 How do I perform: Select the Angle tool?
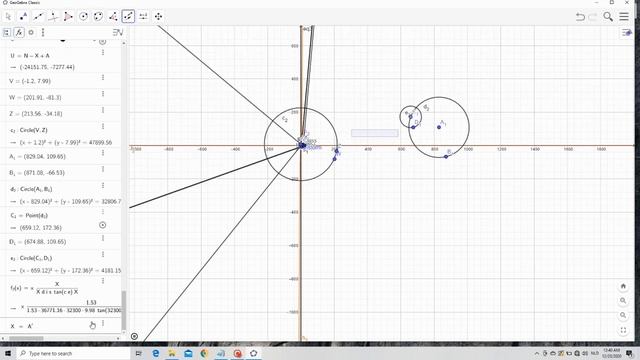pos(113,17)
